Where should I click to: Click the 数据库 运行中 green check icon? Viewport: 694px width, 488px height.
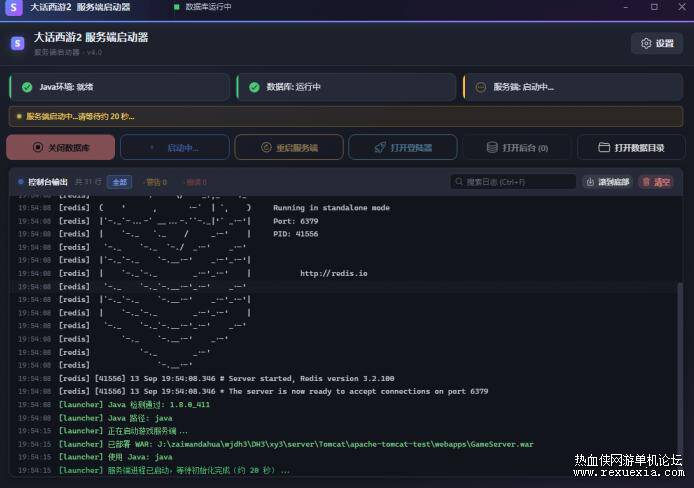(x=254, y=87)
